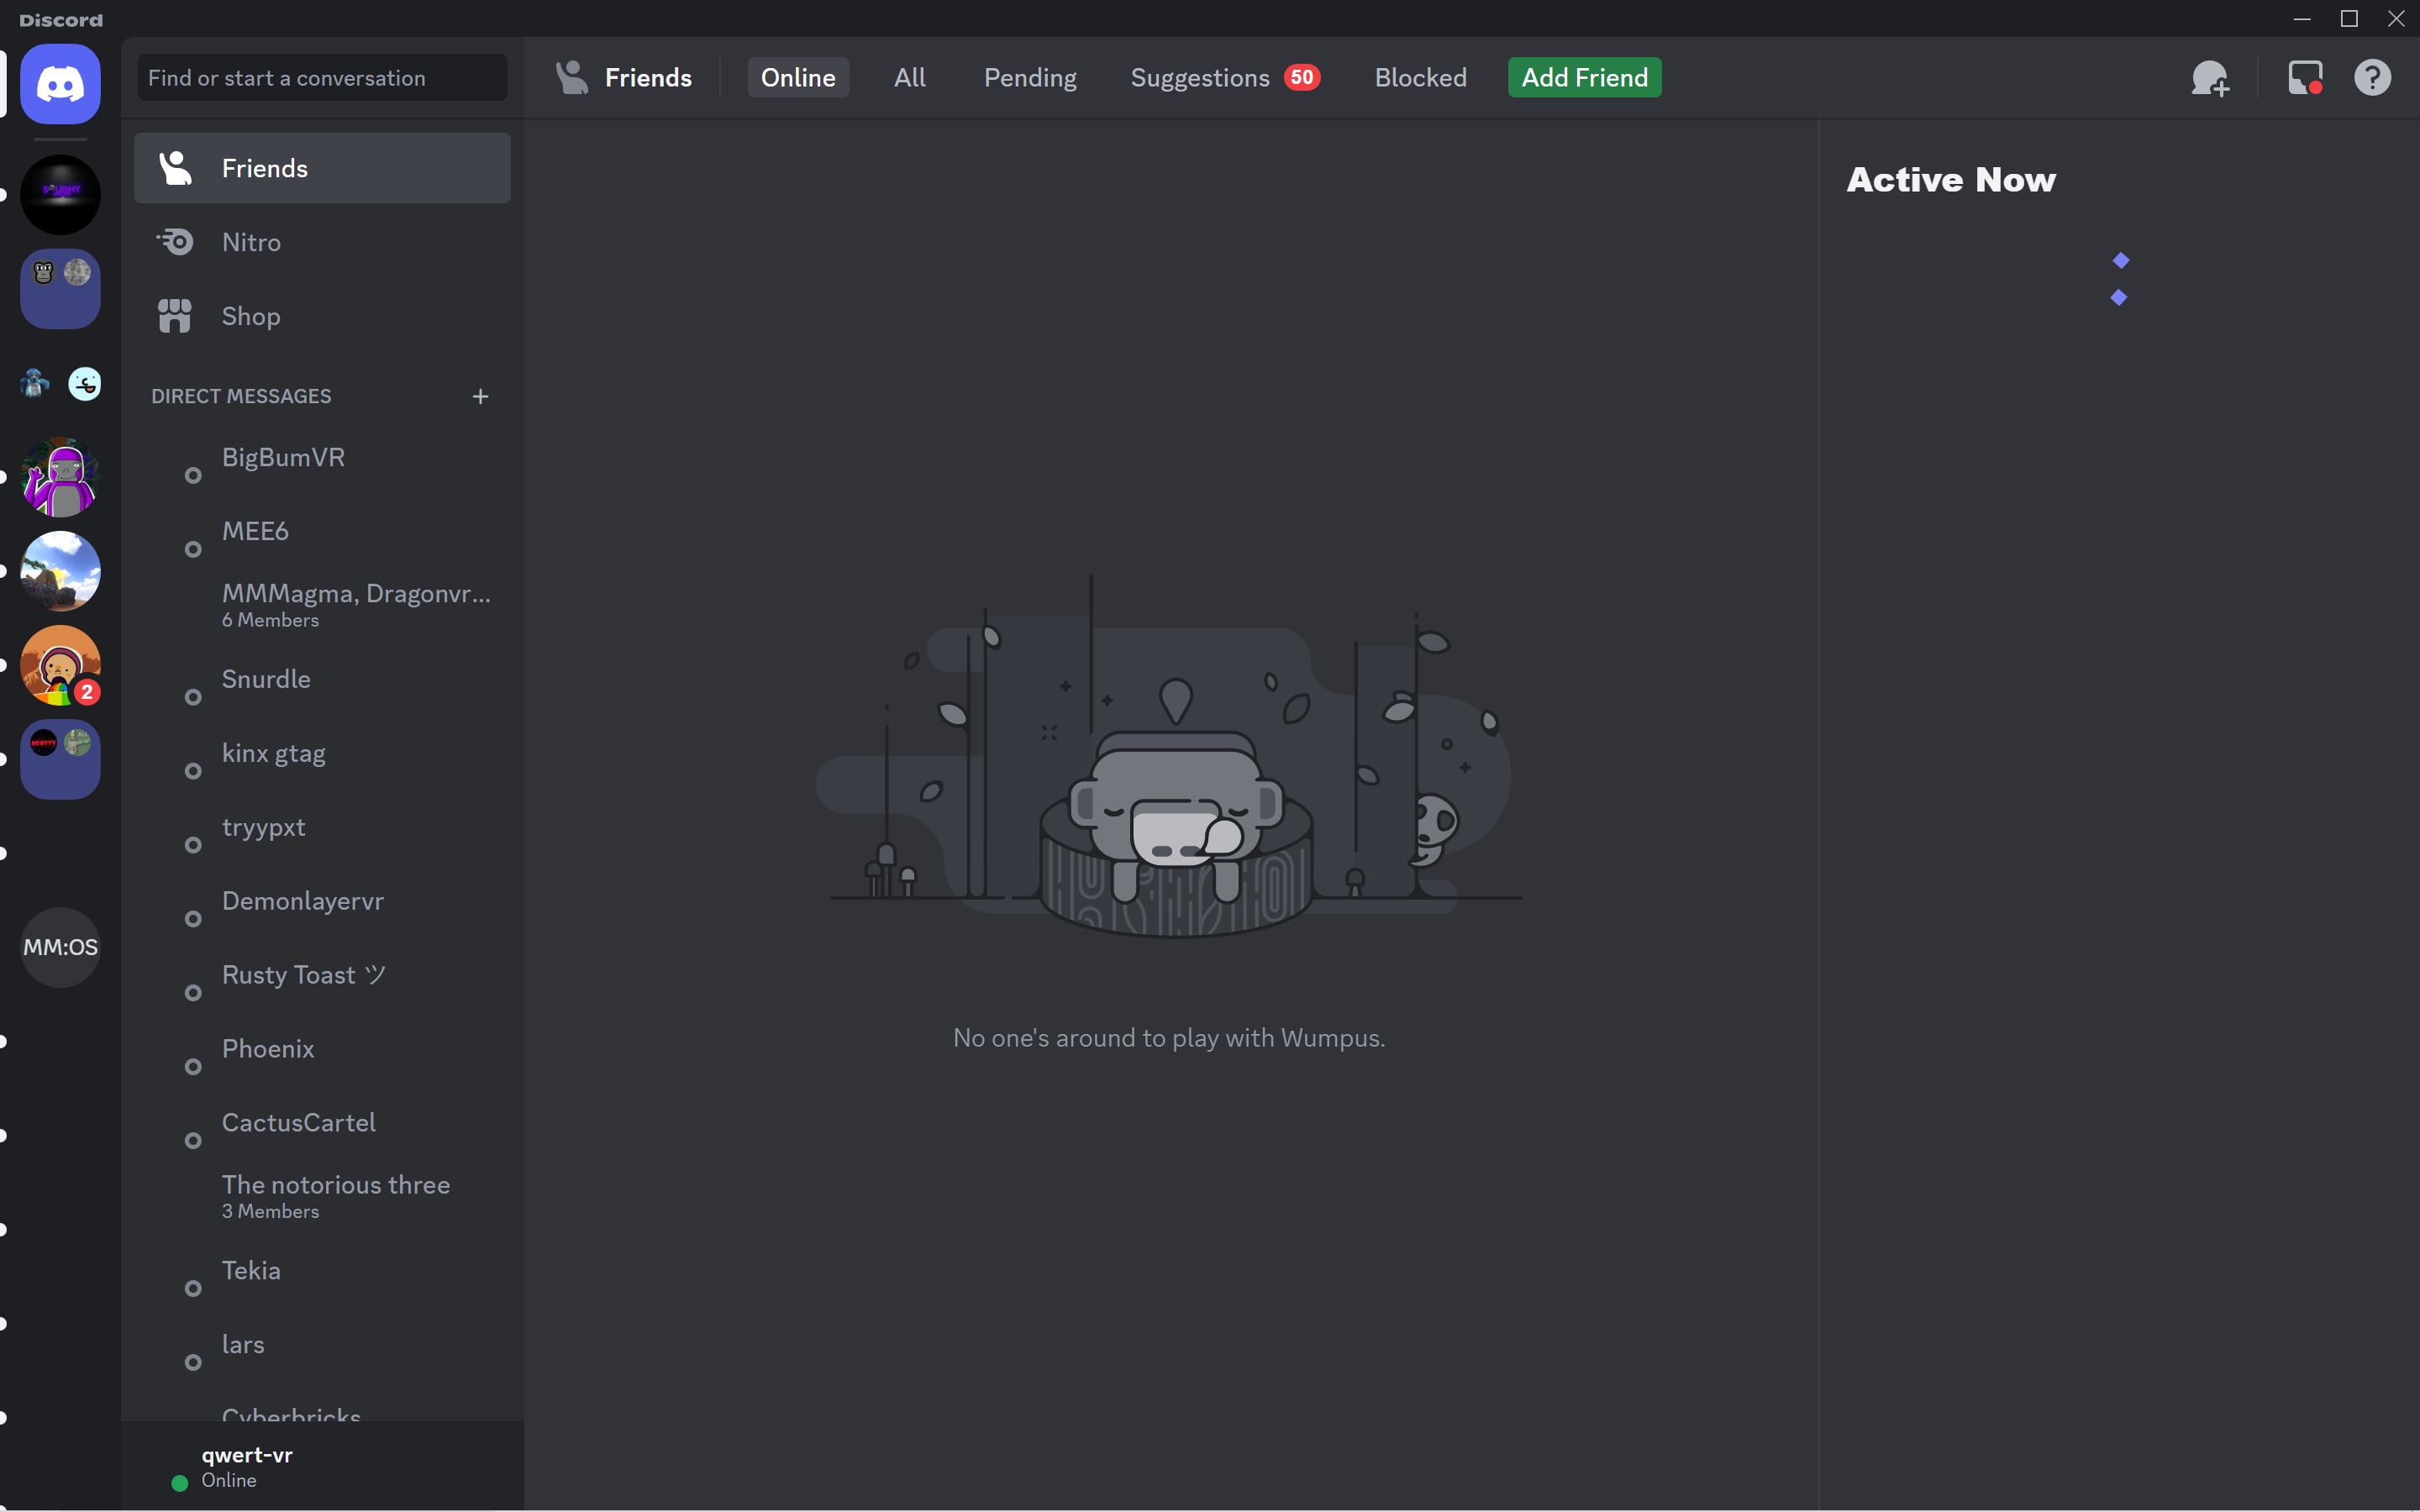This screenshot has width=2420, height=1512.
Task: Expand the server folder below Discord home
Action: coord(60,289)
